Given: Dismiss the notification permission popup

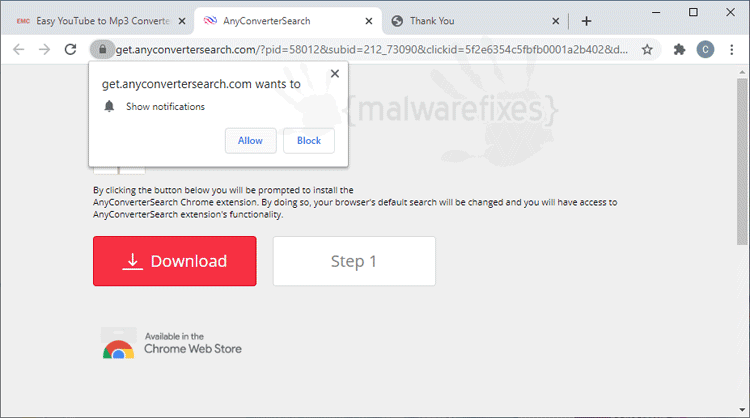Looking at the screenshot, I should pos(335,74).
